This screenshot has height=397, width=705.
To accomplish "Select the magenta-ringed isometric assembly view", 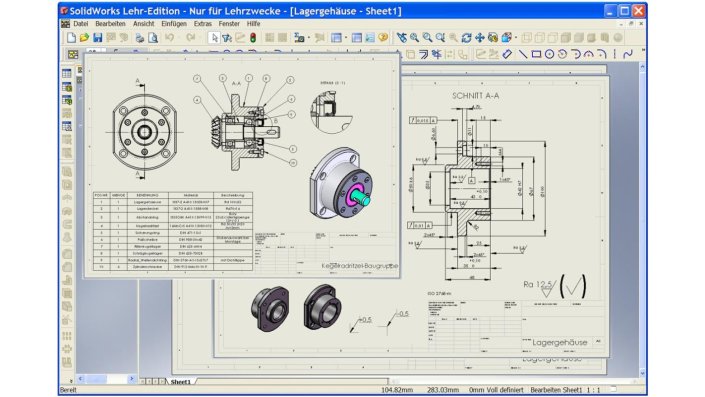I will (x=341, y=183).
